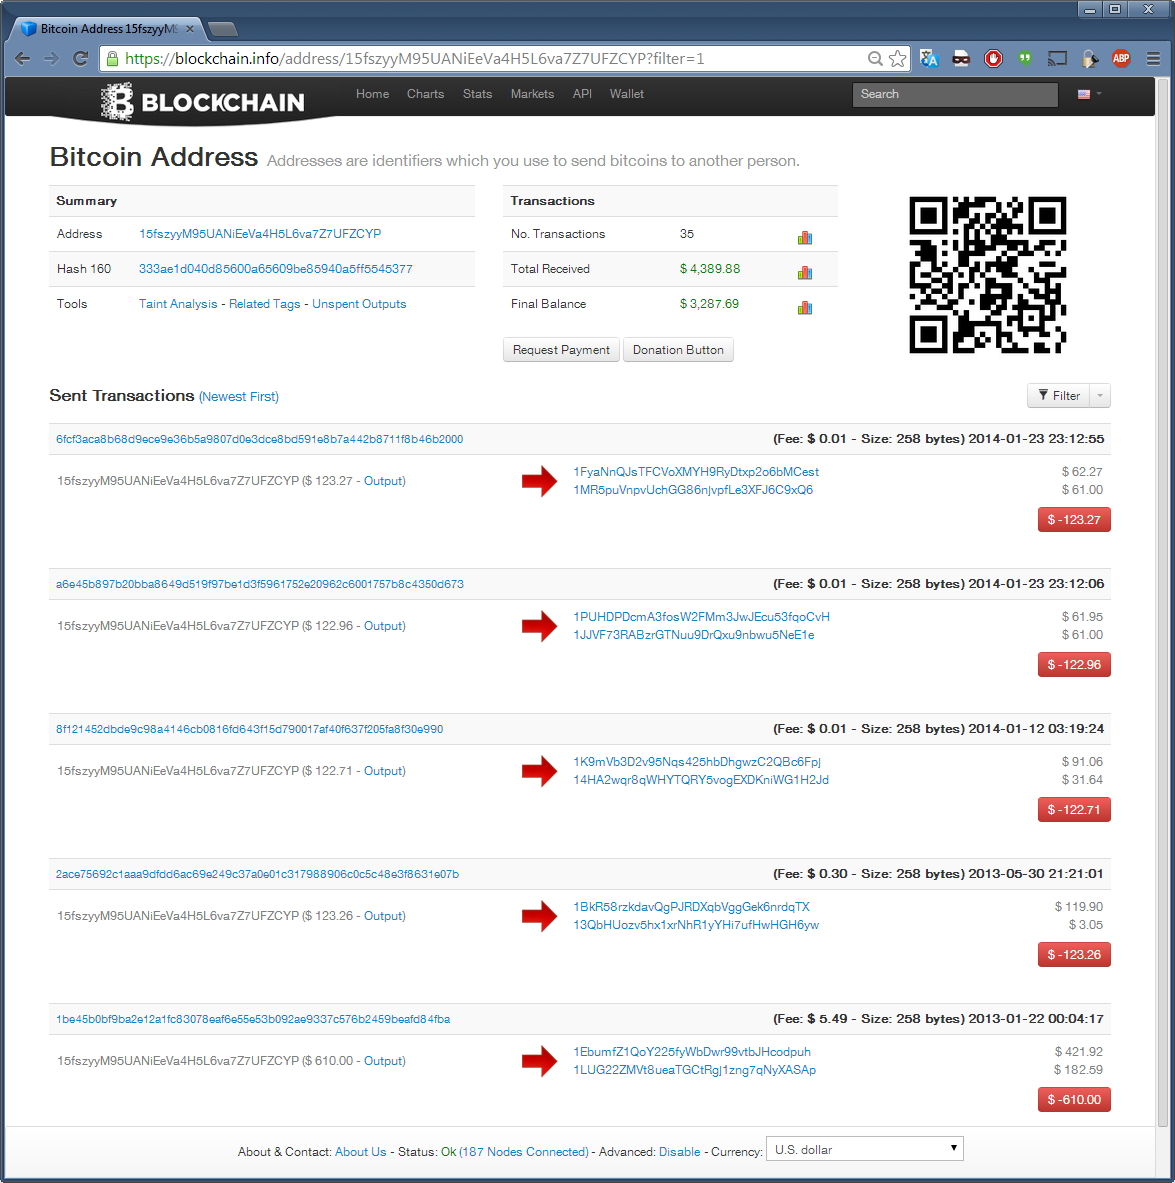Open the Adblock Plus ABP icon
The width and height of the screenshot is (1175, 1183).
[1121, 59]
